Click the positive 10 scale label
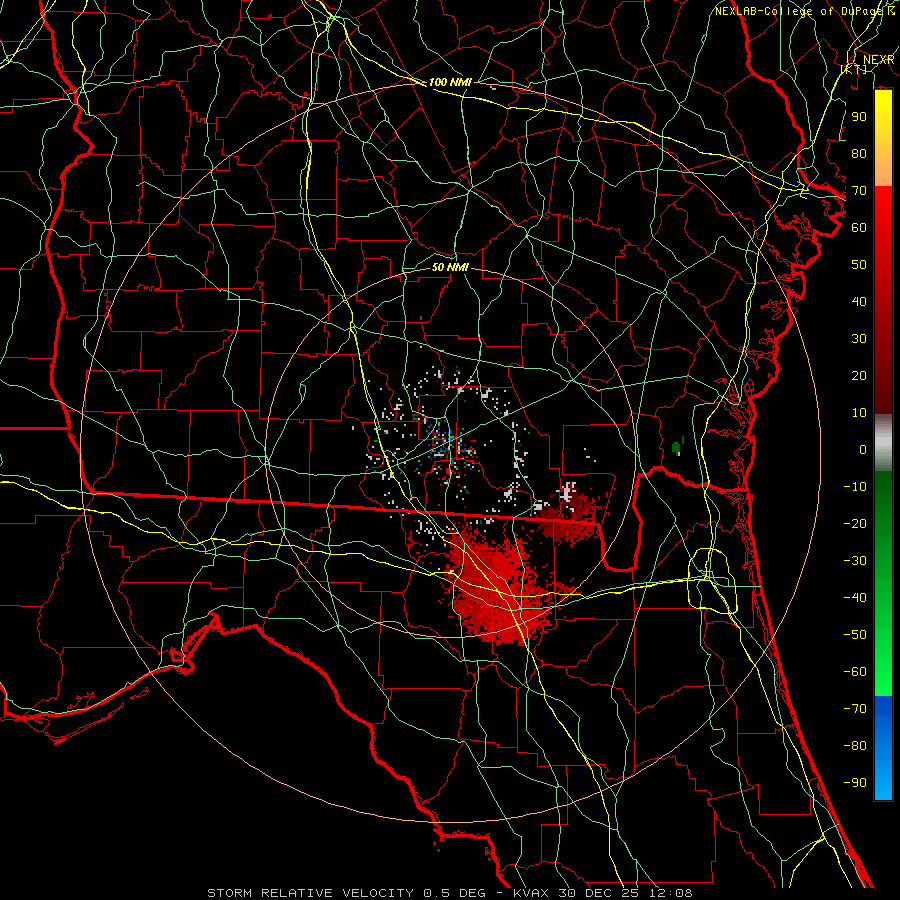 pos(859,413)
